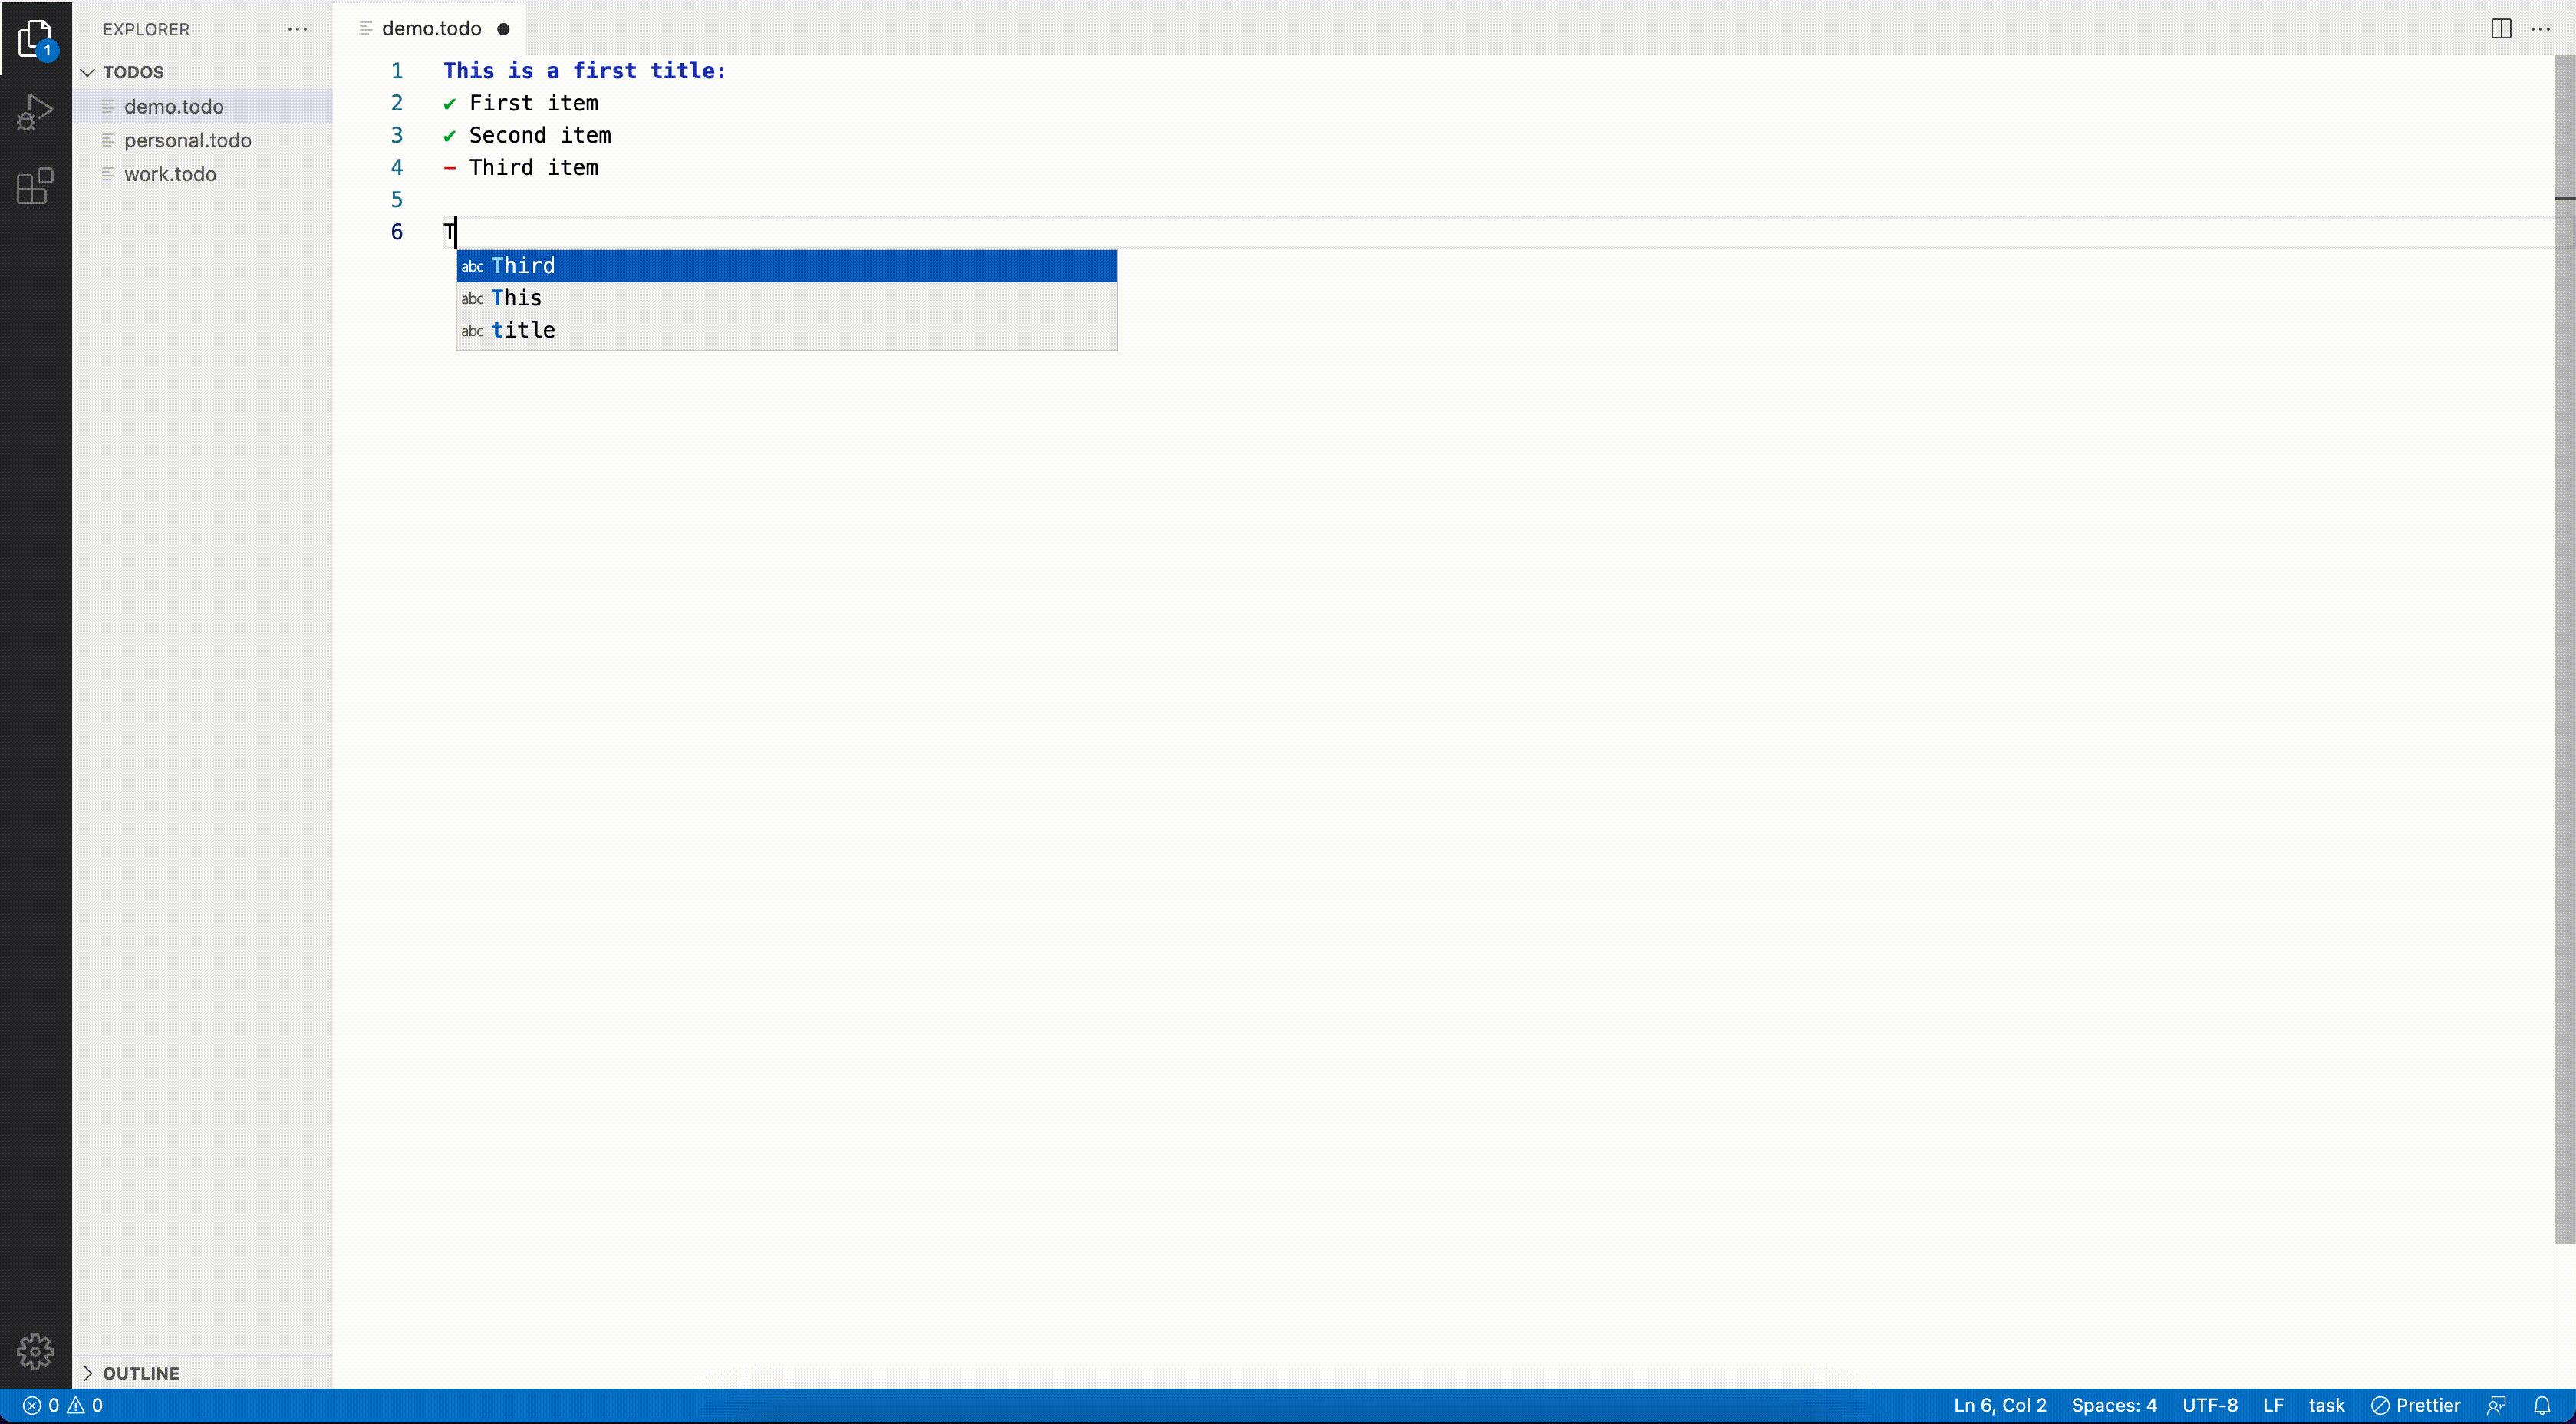This screenshot has height=1424, width=2576.
Task: Click errors and warnings status indicator
Action: [62, 1405]
